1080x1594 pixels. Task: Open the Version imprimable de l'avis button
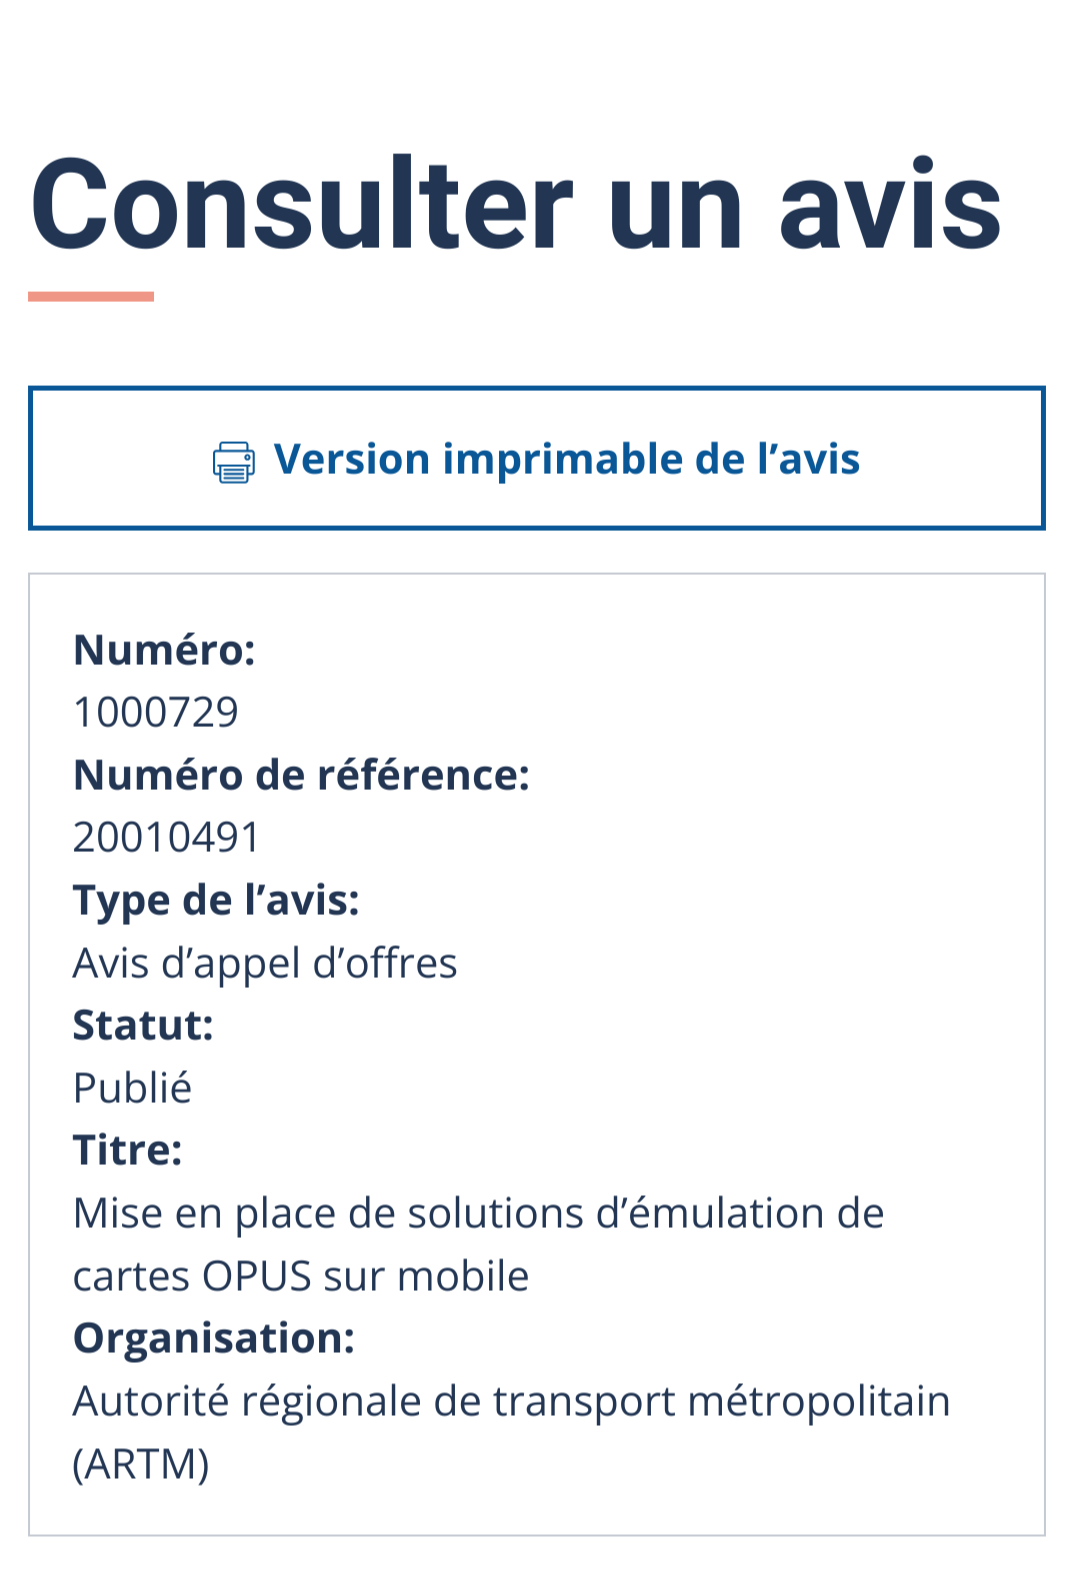pos(537,458)
